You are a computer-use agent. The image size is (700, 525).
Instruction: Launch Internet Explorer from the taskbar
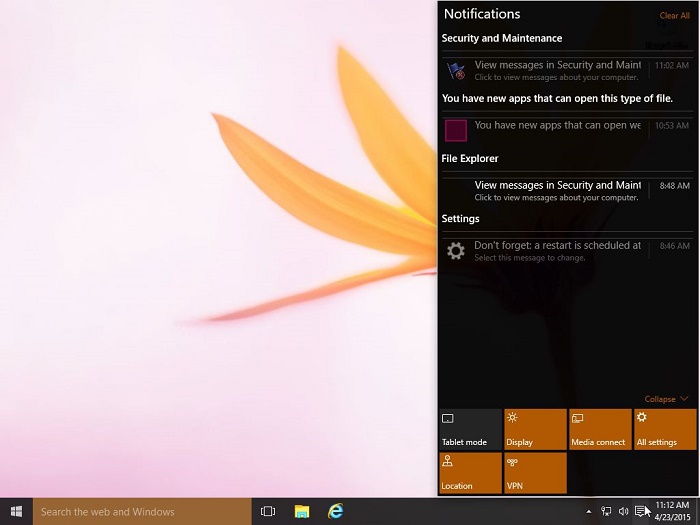(336, 512)
